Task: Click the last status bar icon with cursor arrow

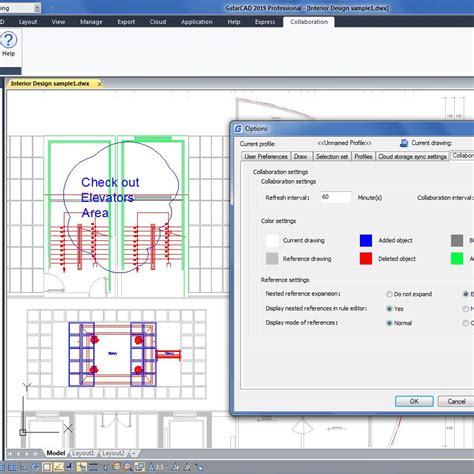Action: pos(199,467)
